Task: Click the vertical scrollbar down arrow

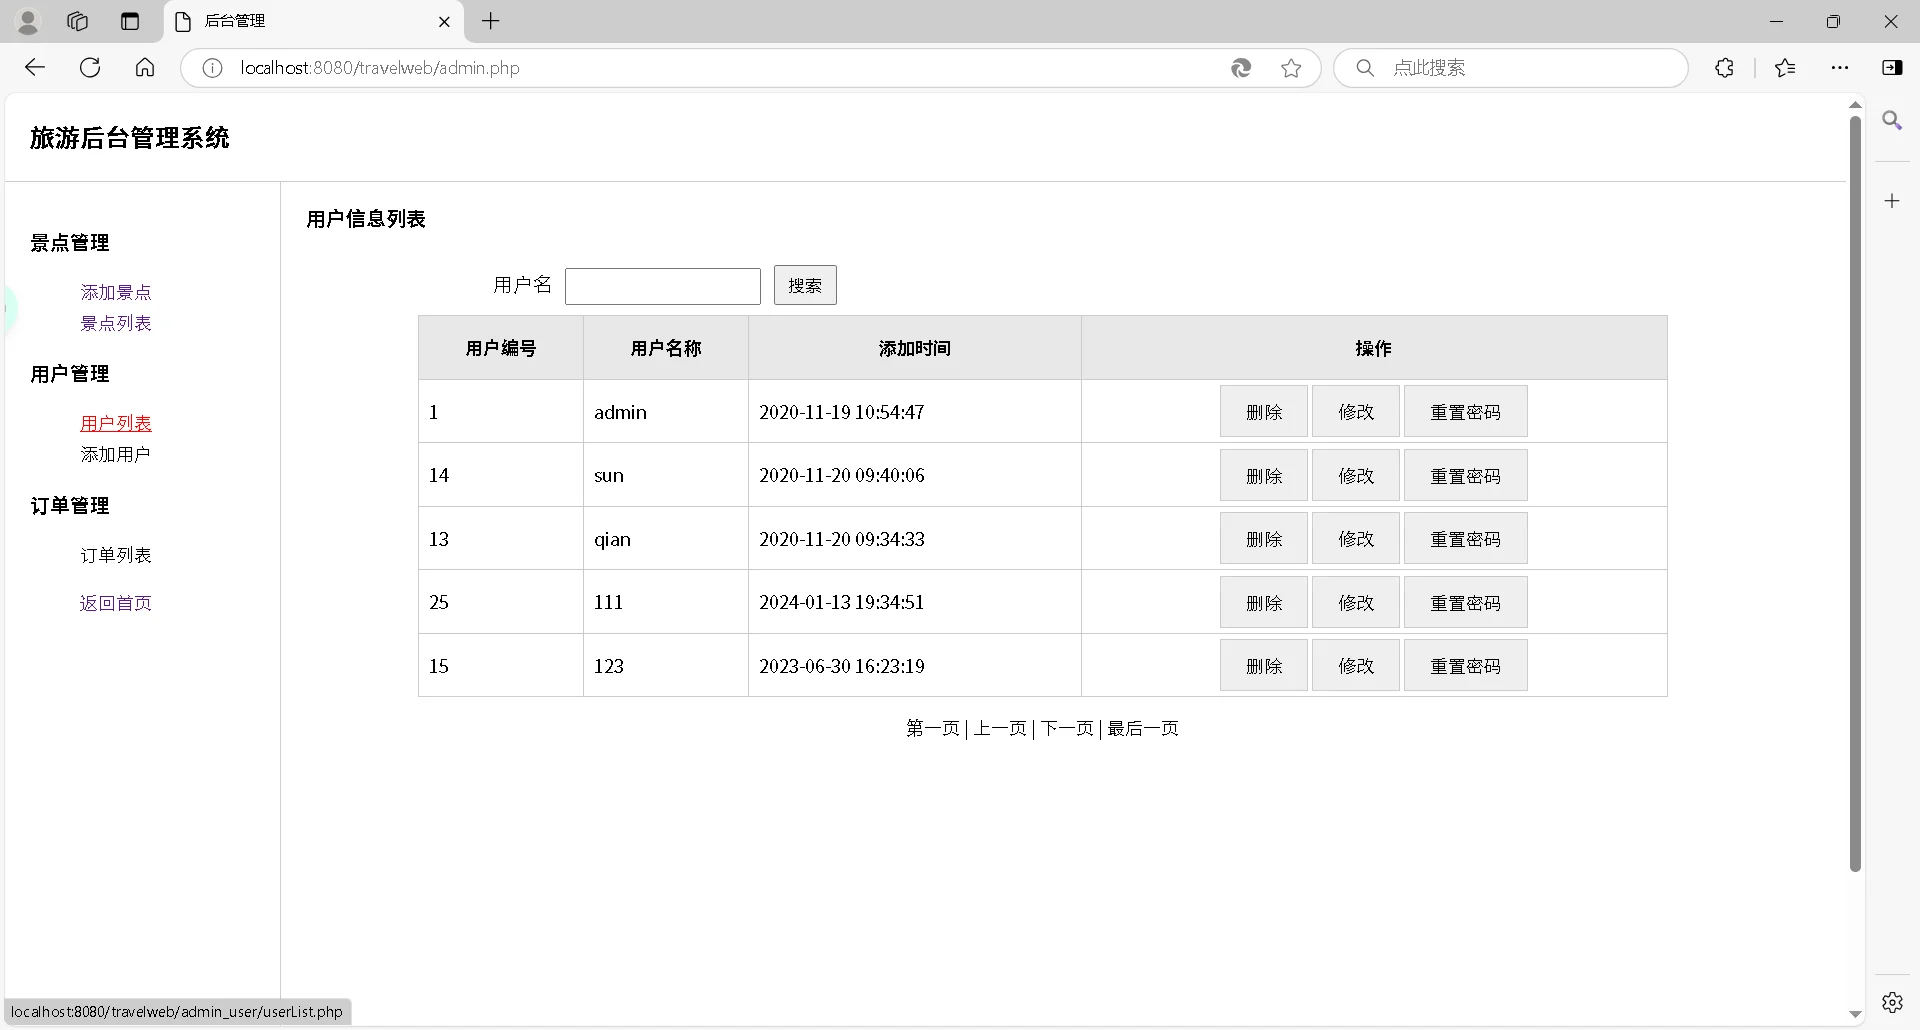Action: pos(1855,1012)
